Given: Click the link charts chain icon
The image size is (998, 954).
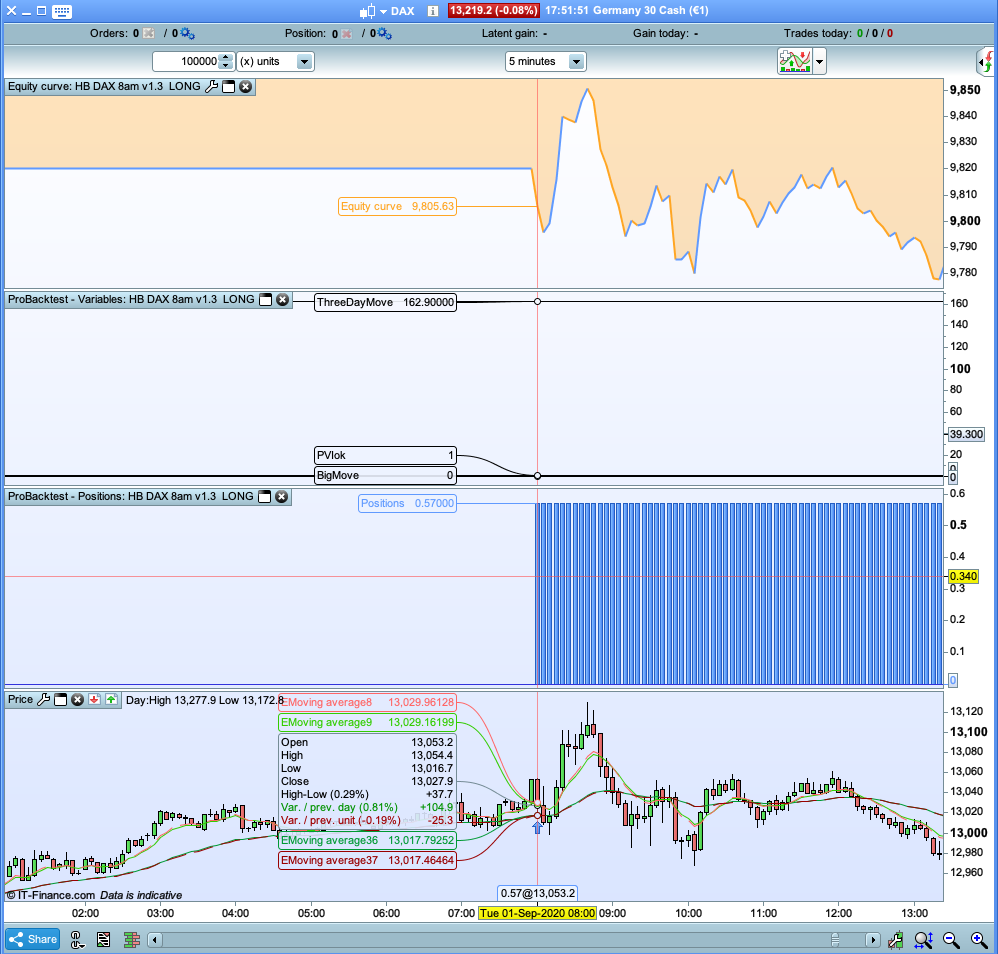Looking at the screenshot, I should point(77,939).
